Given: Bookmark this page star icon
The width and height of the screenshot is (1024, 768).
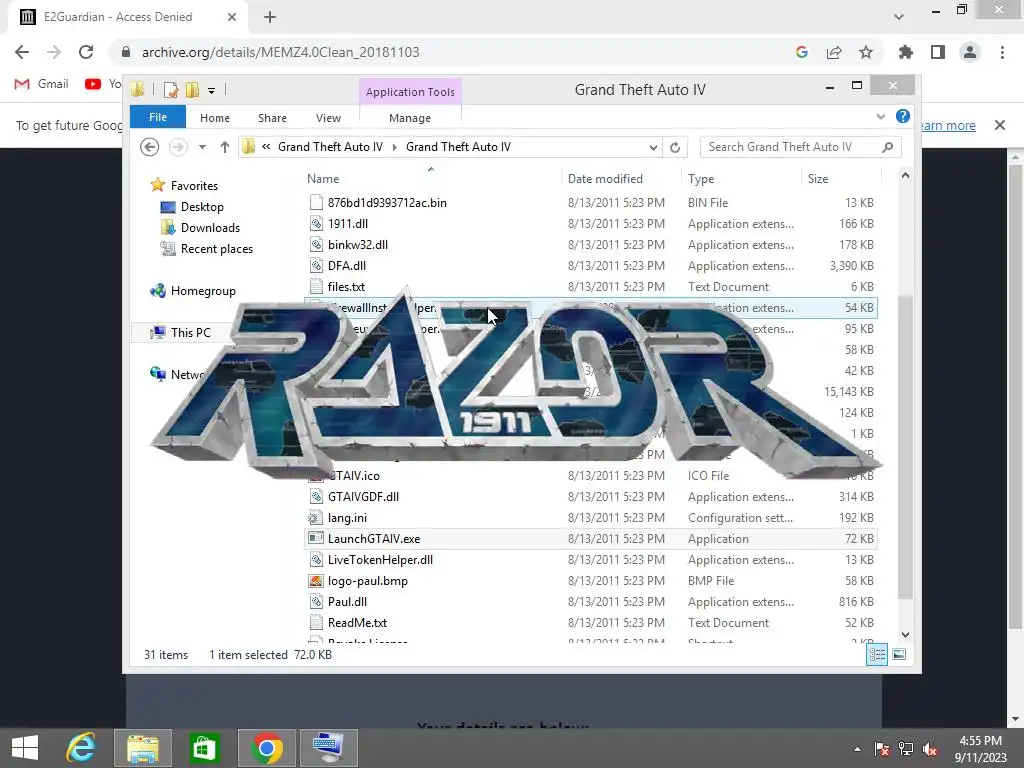Looking at the screenshot, I should (x=866, y=52).
